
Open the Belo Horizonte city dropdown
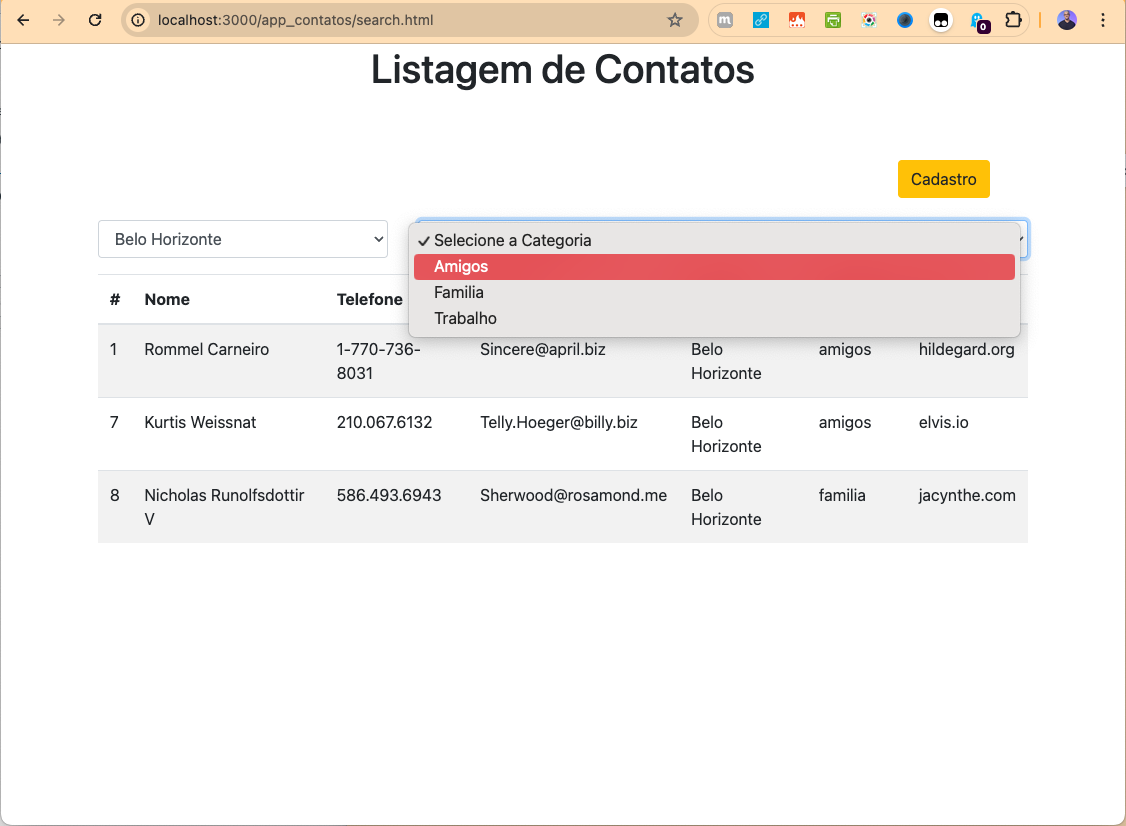(242, 239)
